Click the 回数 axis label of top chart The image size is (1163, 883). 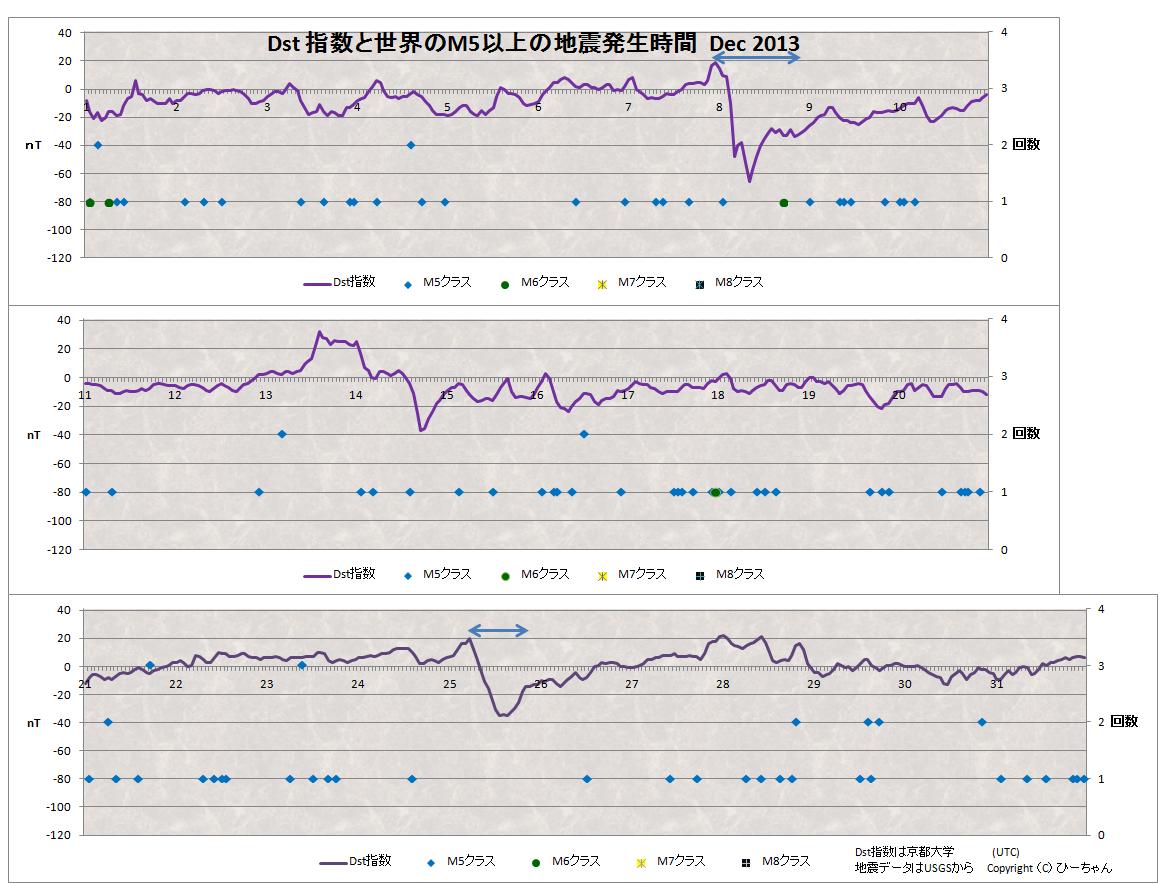1026,145
